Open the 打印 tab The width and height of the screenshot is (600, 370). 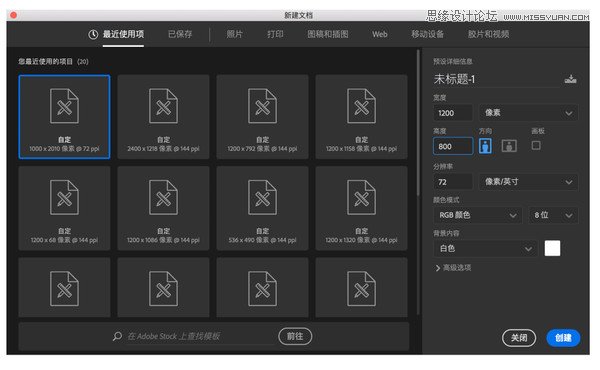pyautogui.click(x=275, y=34)
